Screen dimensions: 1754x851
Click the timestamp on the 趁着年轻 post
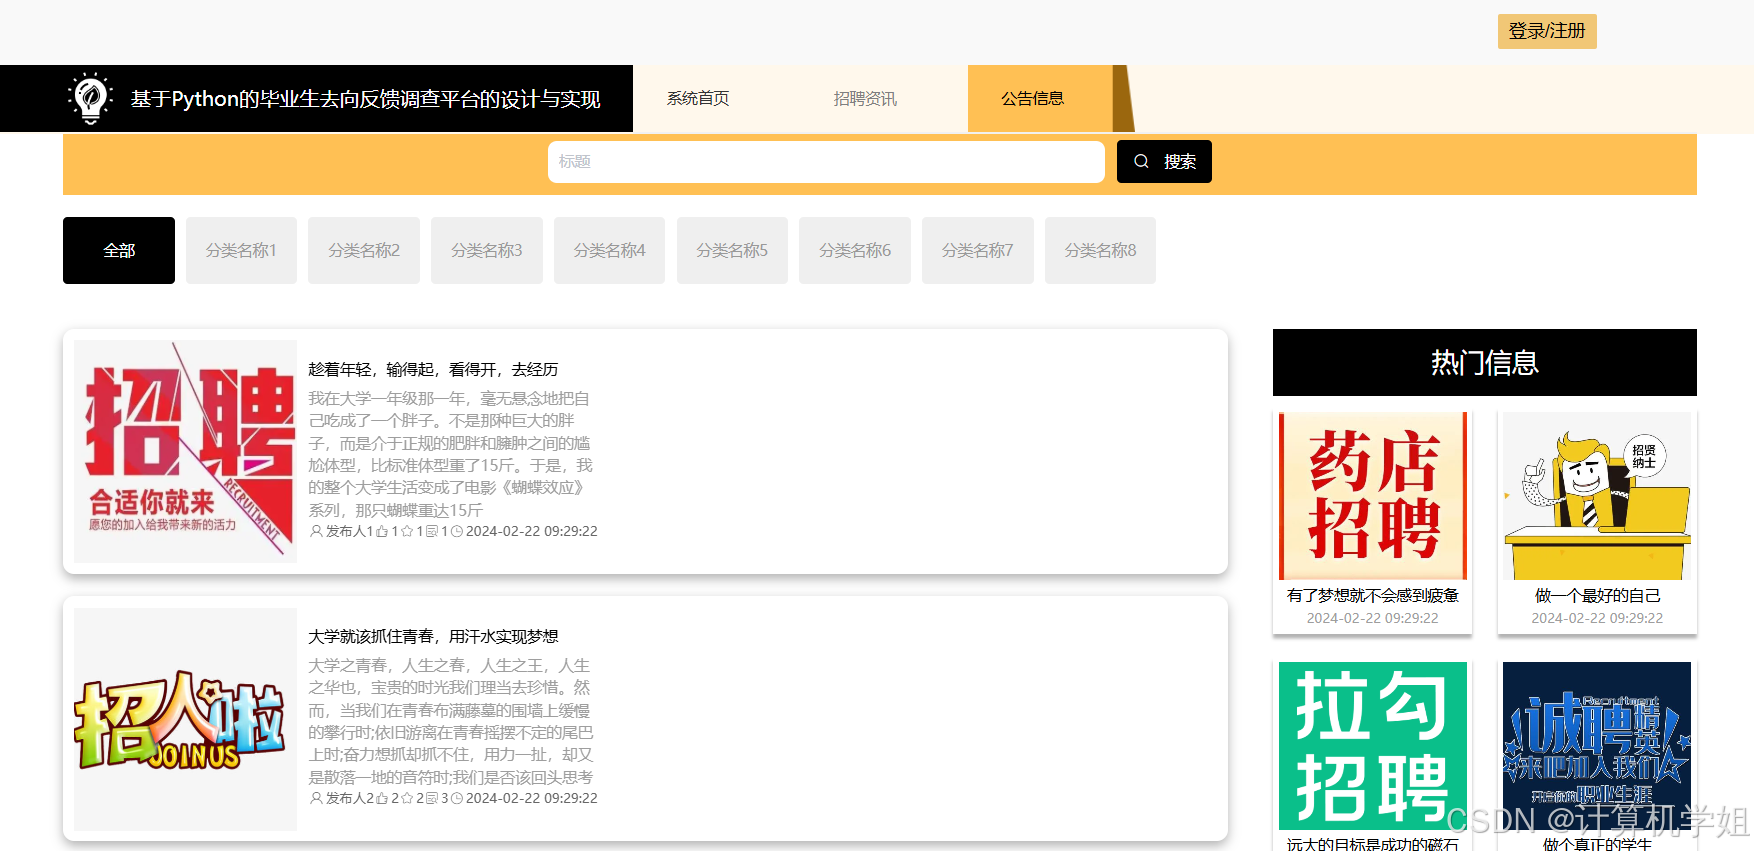[532, 532]
